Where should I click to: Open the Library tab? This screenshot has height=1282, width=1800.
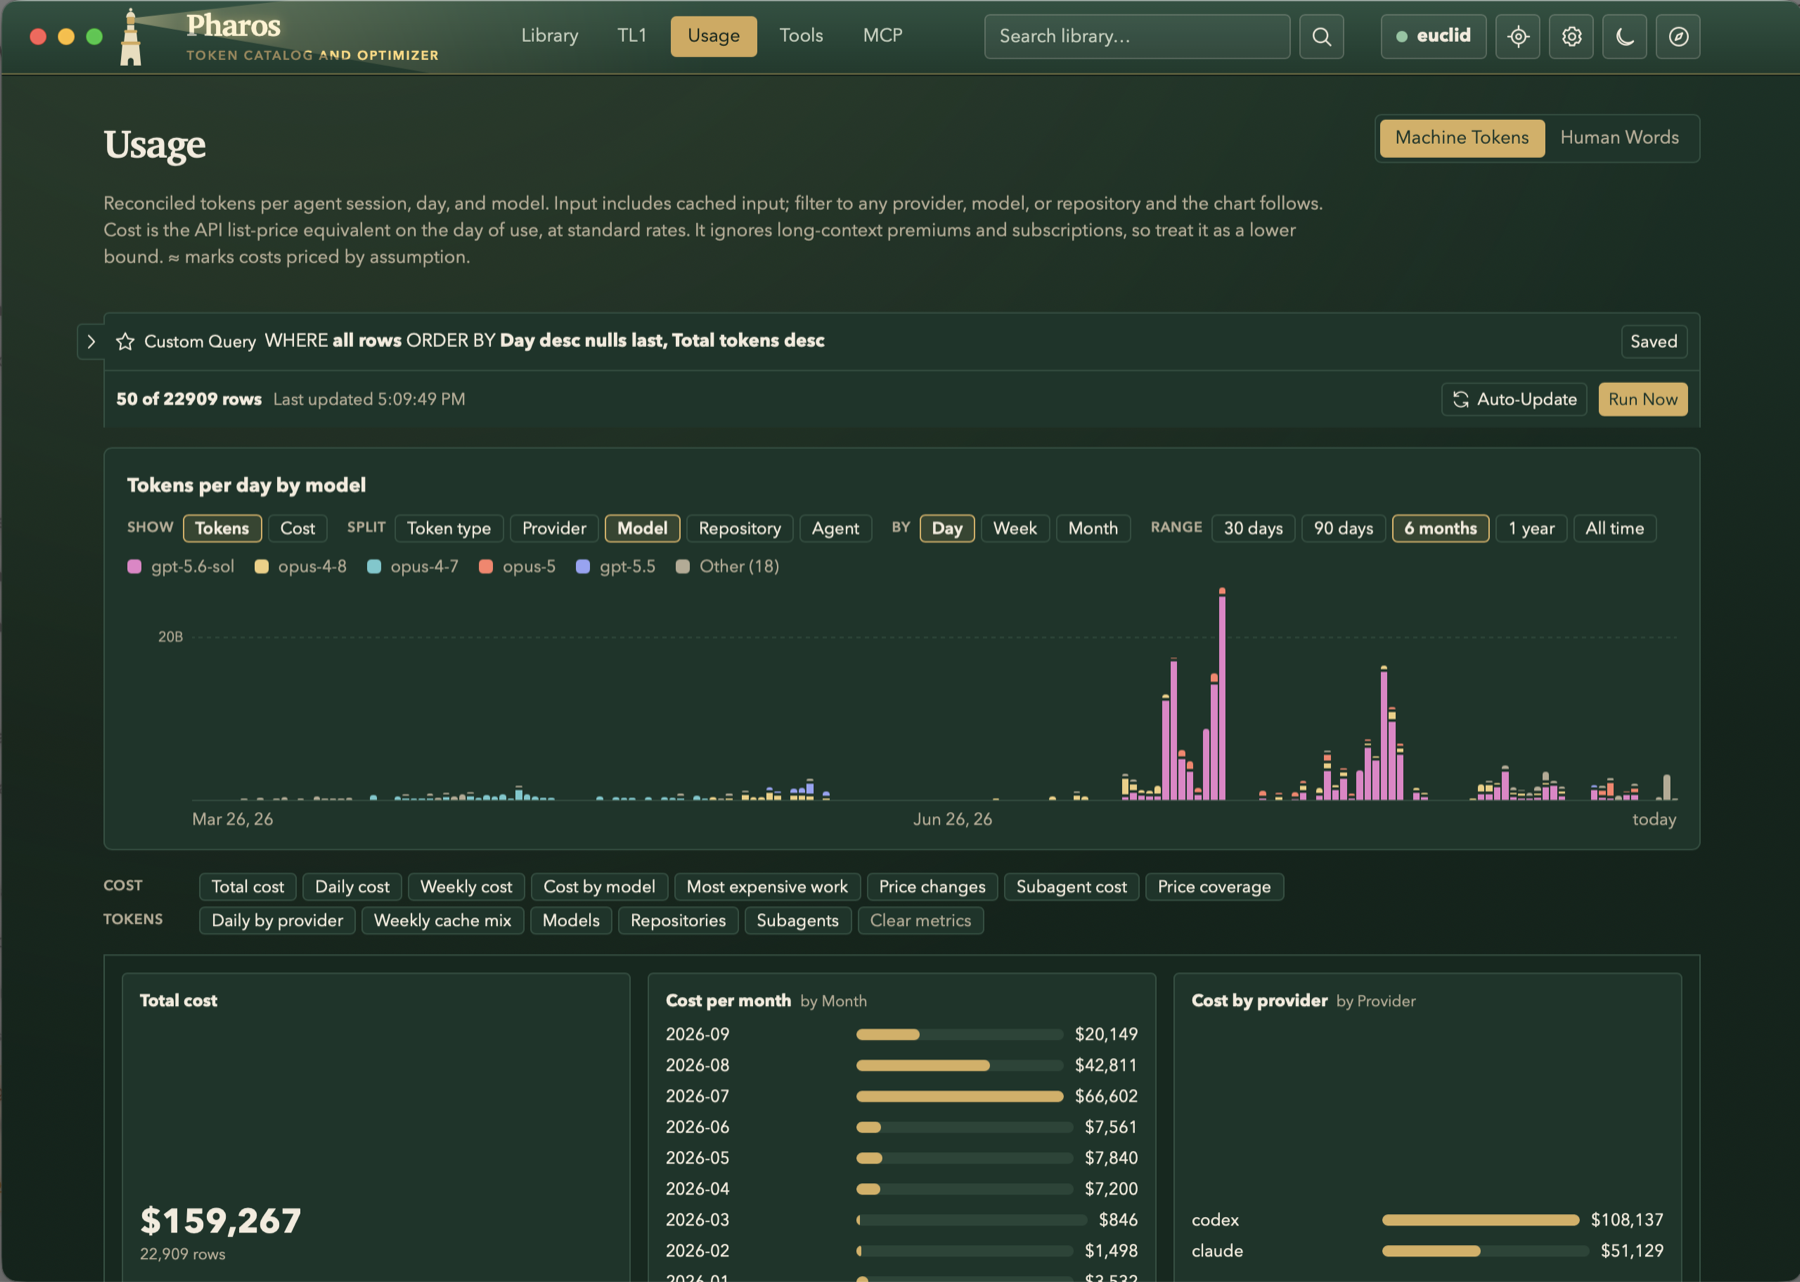[x=550, y=36]
